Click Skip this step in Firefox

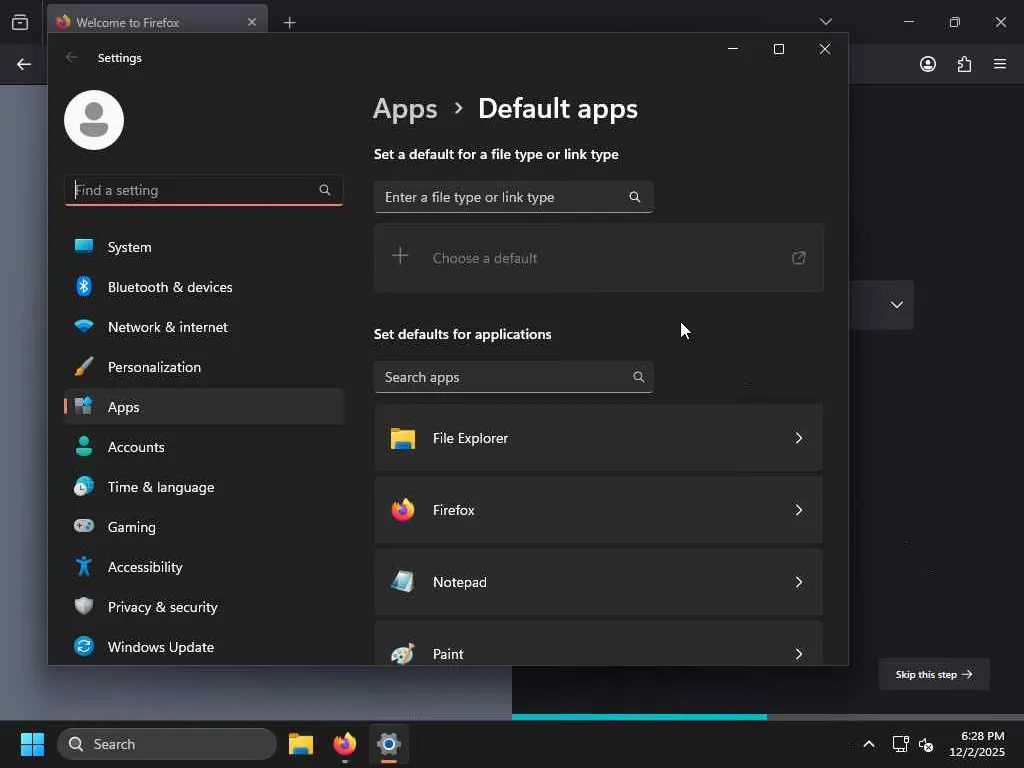point(934,674)
